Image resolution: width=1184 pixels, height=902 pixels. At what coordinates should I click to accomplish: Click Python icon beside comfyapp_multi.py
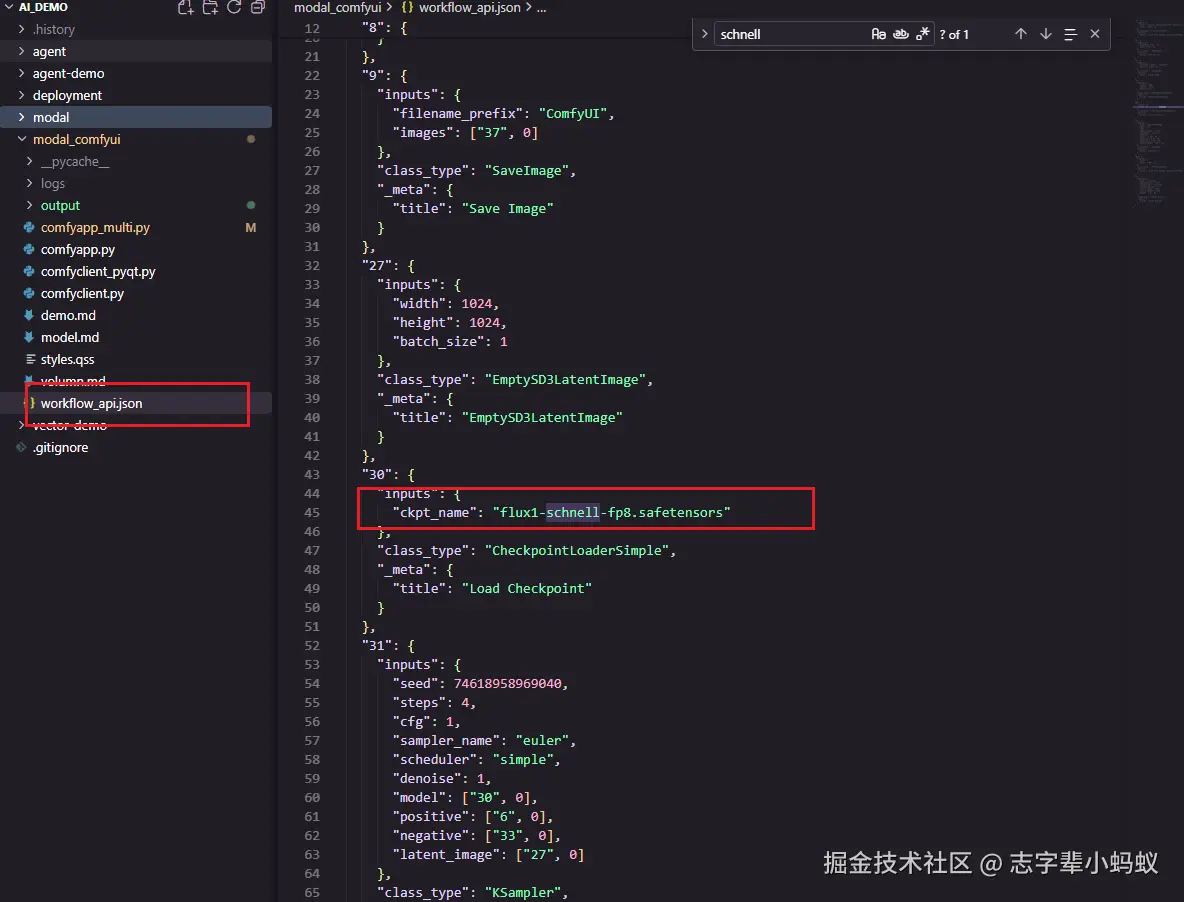[x=29, y=227]
